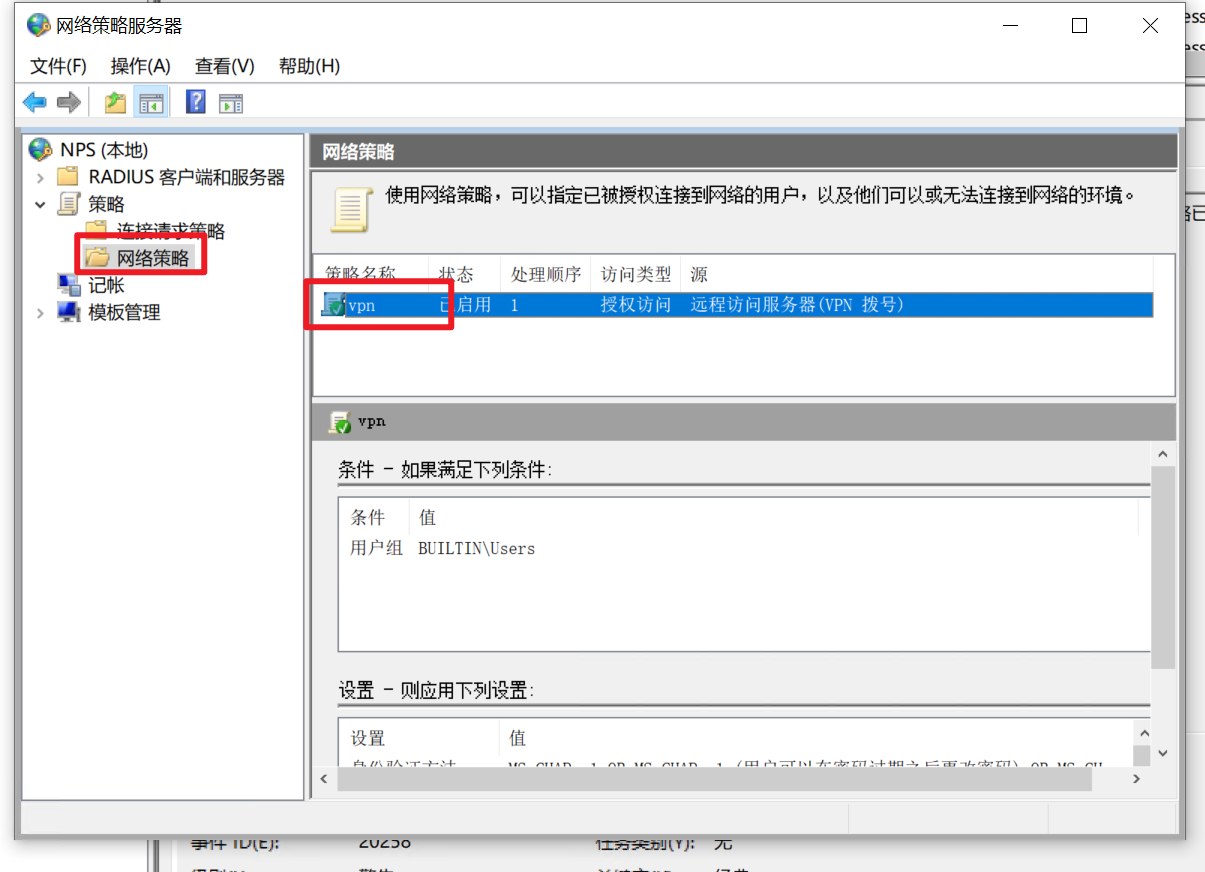Collapse the 策略 tree node
1205x872 pixels.
[x=40, y=205]
